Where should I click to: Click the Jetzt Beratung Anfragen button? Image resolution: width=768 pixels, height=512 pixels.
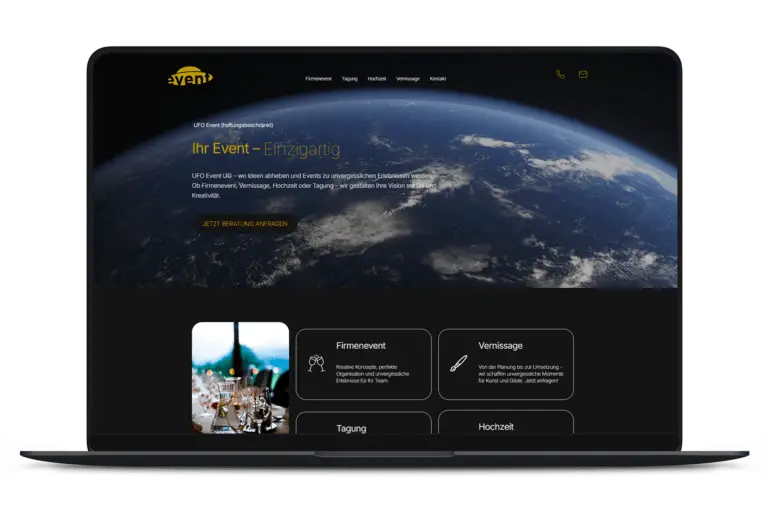click(245, 223)
